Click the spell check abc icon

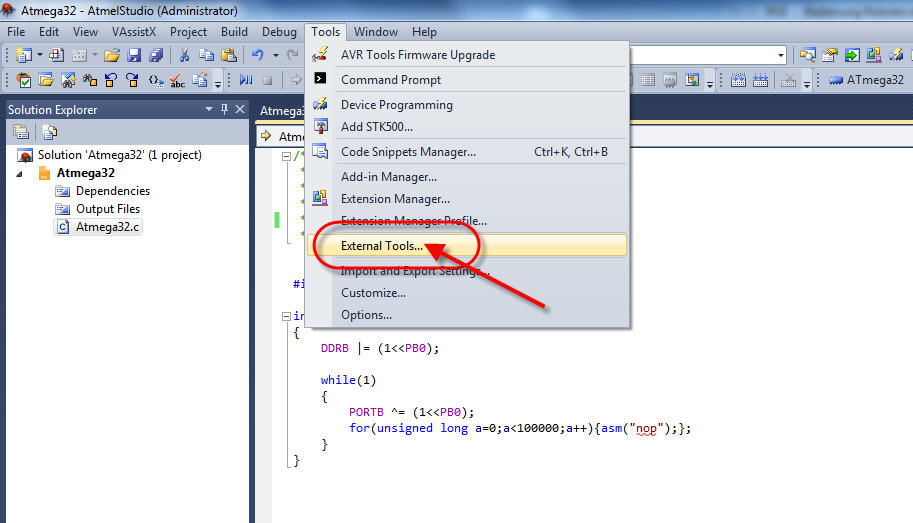click(178, 80)
